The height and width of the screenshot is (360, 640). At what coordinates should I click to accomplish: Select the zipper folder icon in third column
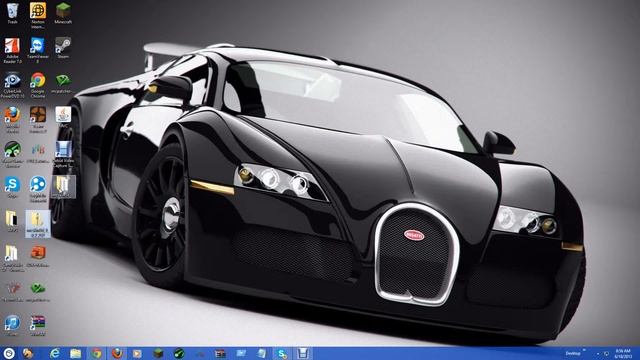pyautogui.click(x=63, y=187)
